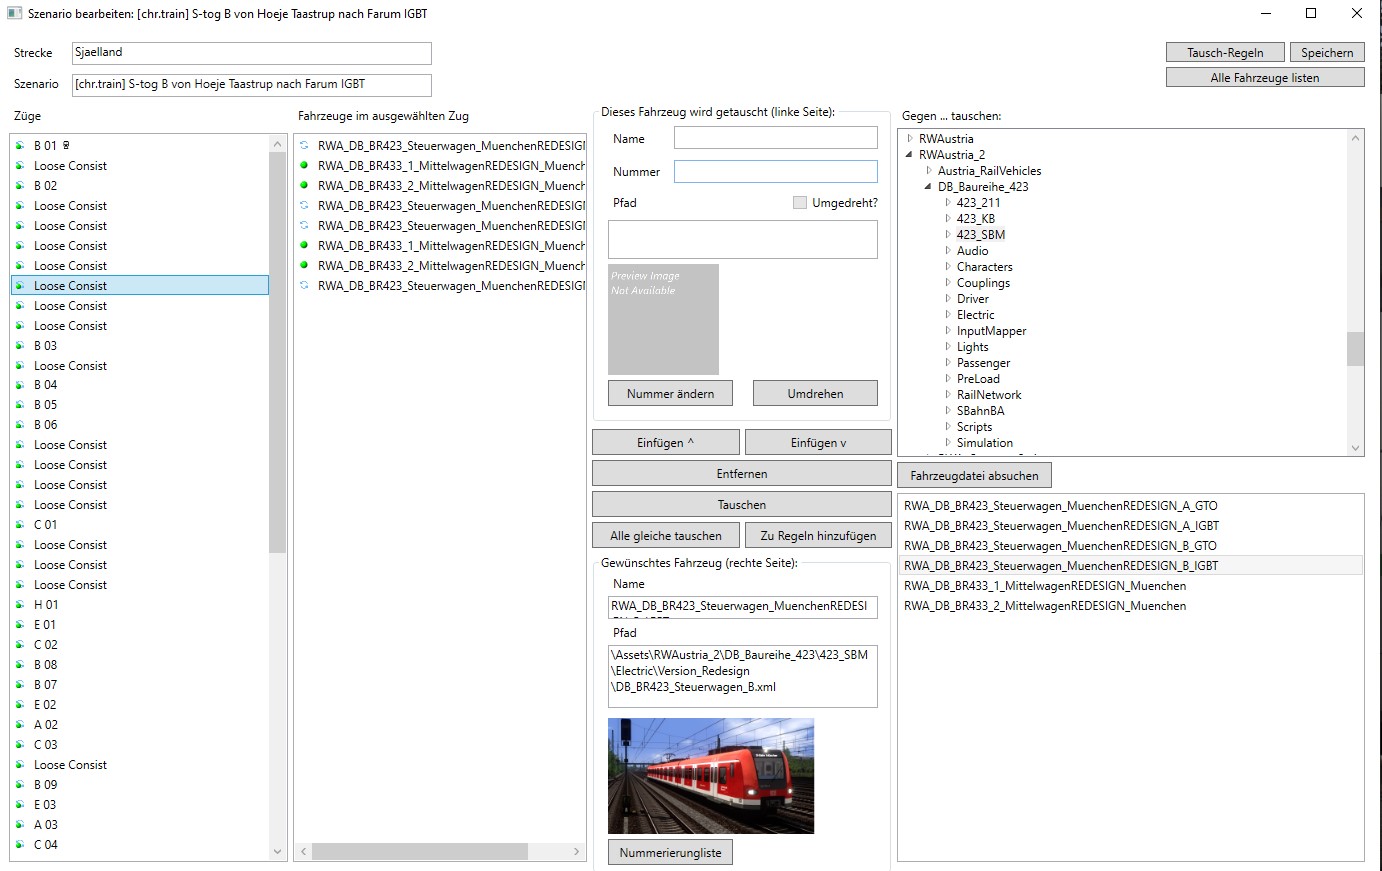The width and height of the screenshot is (1382, 871).
Task: Click the vehicle list horizontal scrollbar
Action: (x=440, y=852)
